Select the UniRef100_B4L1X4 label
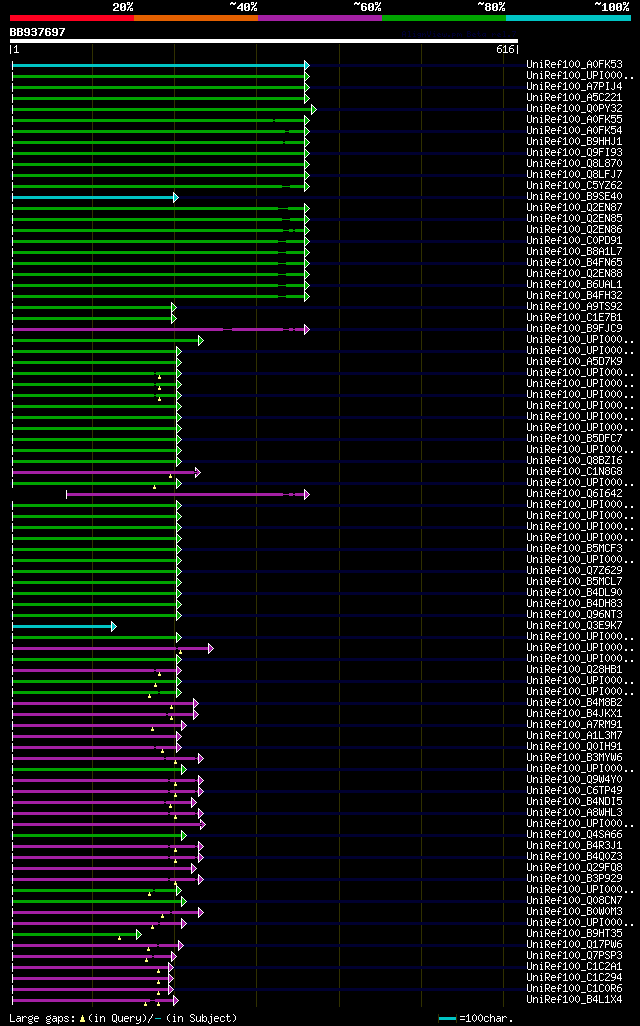 tap(575, 999)
